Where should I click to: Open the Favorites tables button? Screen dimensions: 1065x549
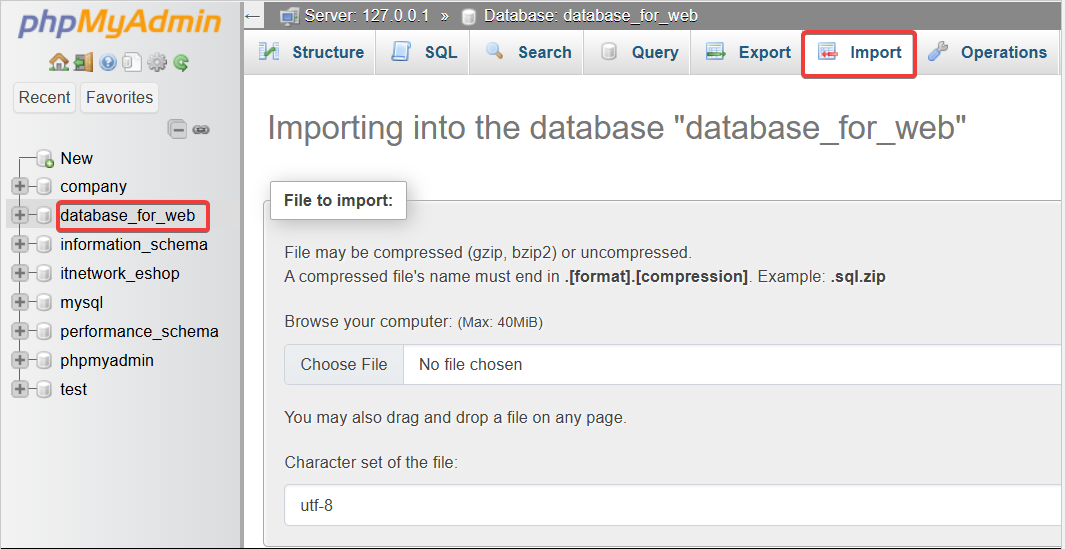120,97
